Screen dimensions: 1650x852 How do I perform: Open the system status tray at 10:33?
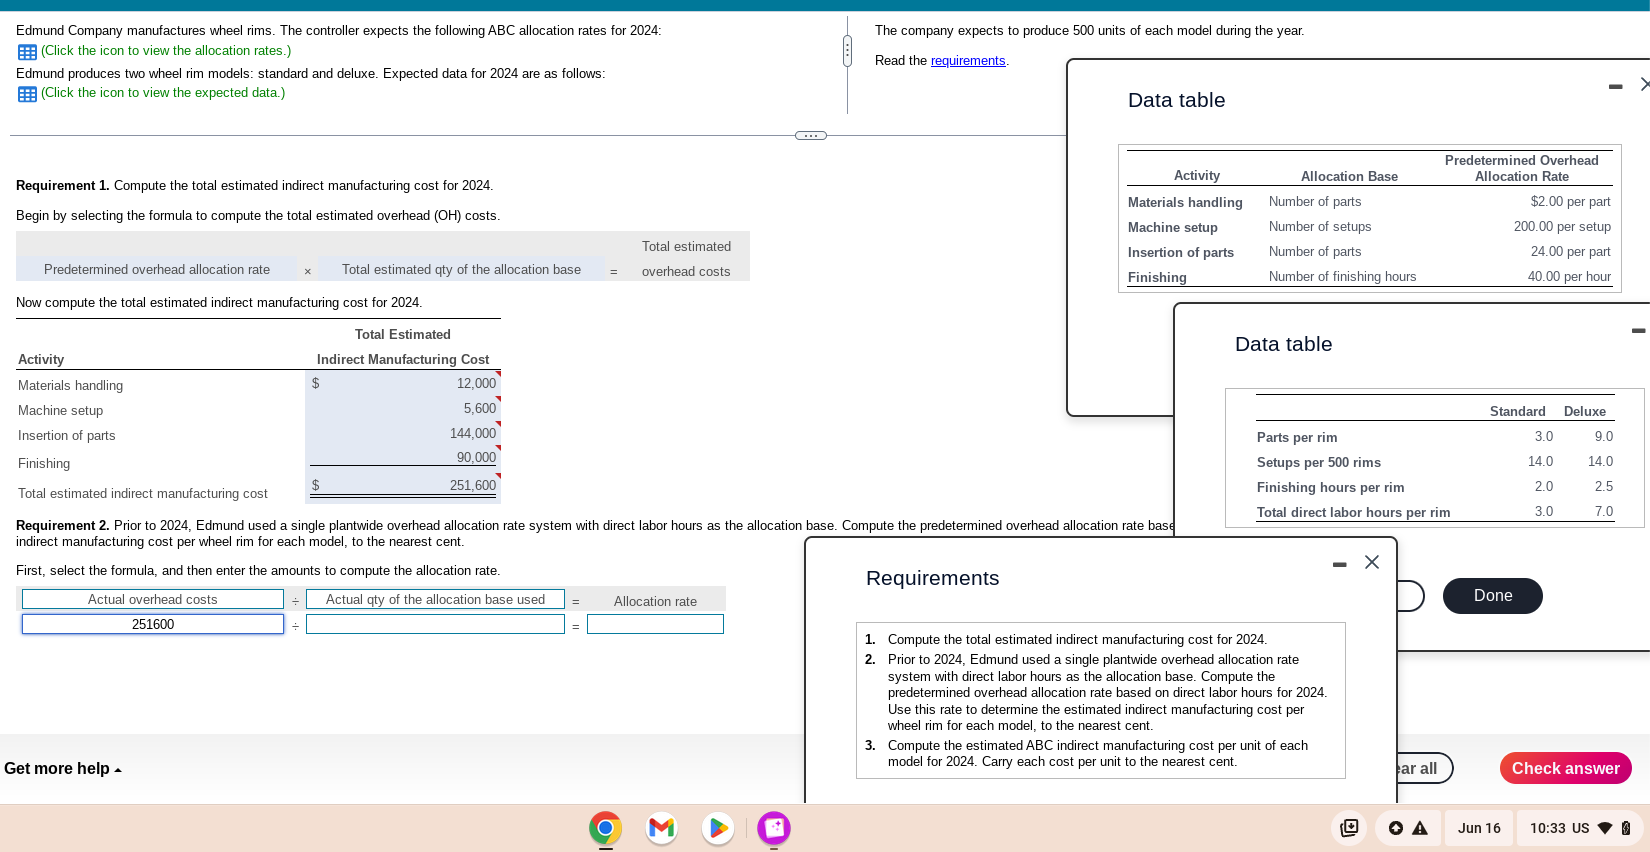pyautogui.click(x=1580, y=828)
